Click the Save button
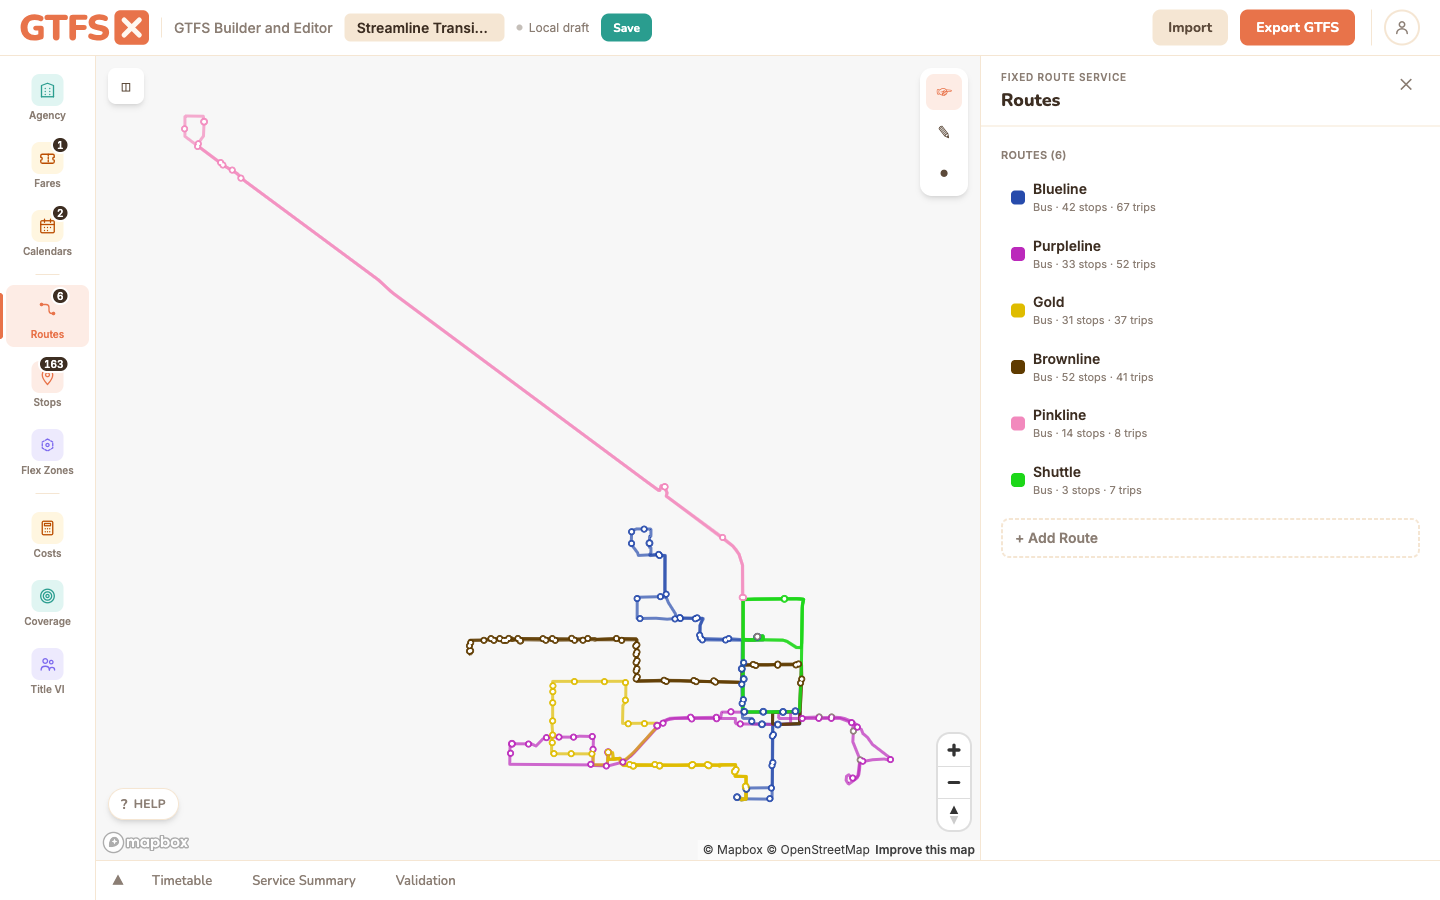 (x=626, y=28)
